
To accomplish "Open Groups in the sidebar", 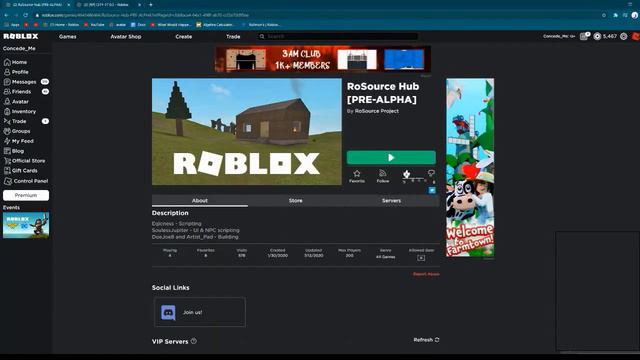I will [17, 131].
